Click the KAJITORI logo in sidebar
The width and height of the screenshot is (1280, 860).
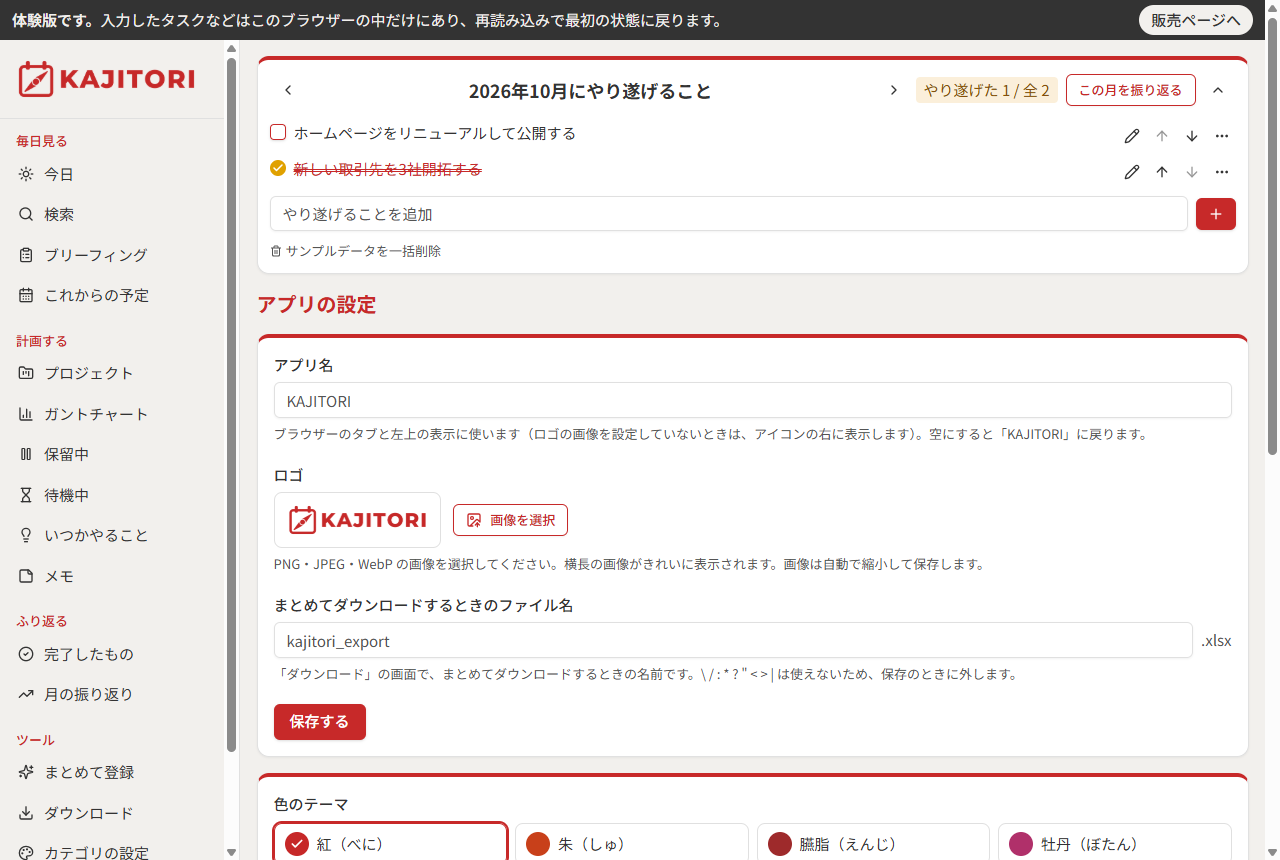tap(107, 79)
